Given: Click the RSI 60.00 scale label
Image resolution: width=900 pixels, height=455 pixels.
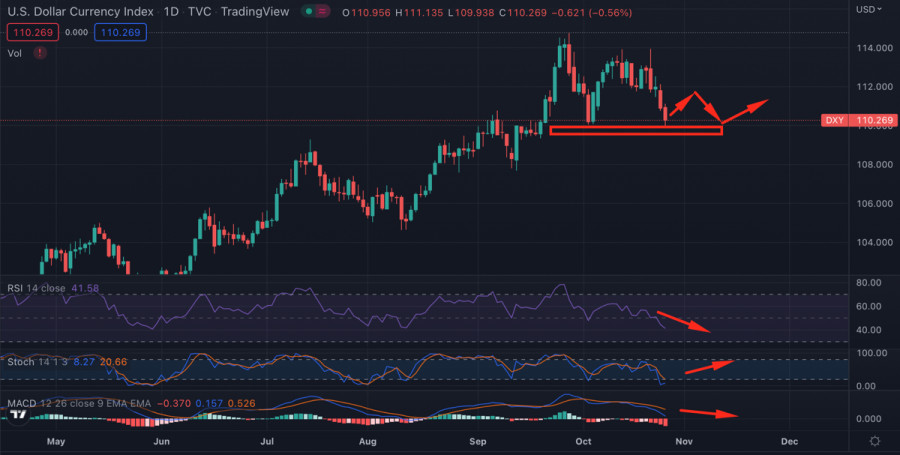Looking at the screenshot, I should point(868,306).
